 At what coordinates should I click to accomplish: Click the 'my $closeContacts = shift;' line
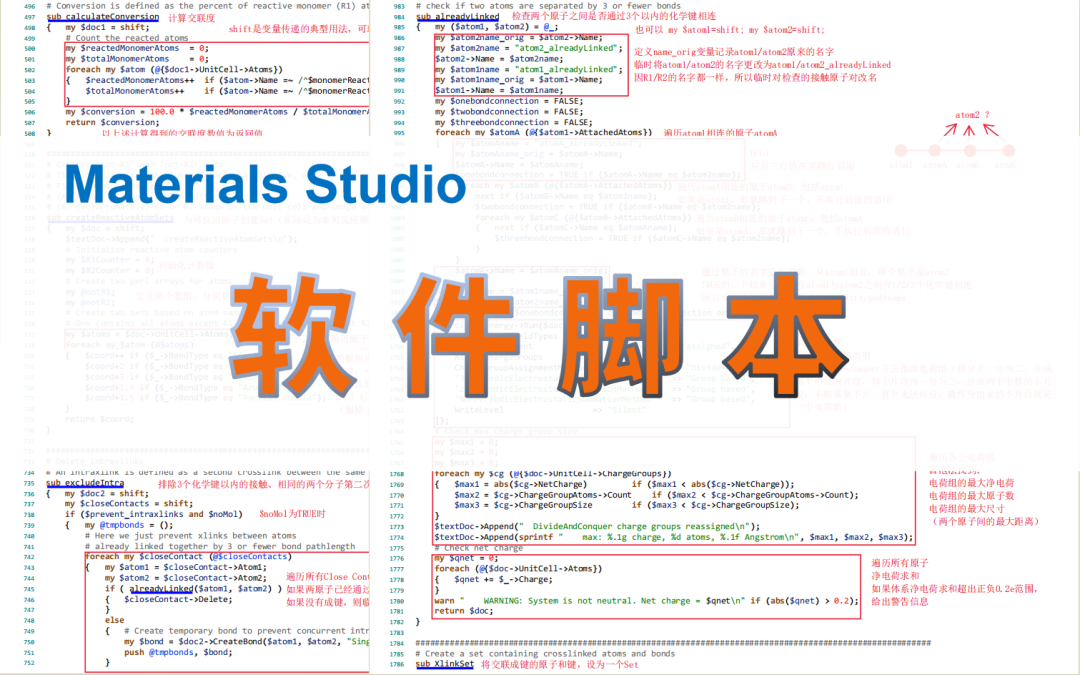click(x=129, y=503)
